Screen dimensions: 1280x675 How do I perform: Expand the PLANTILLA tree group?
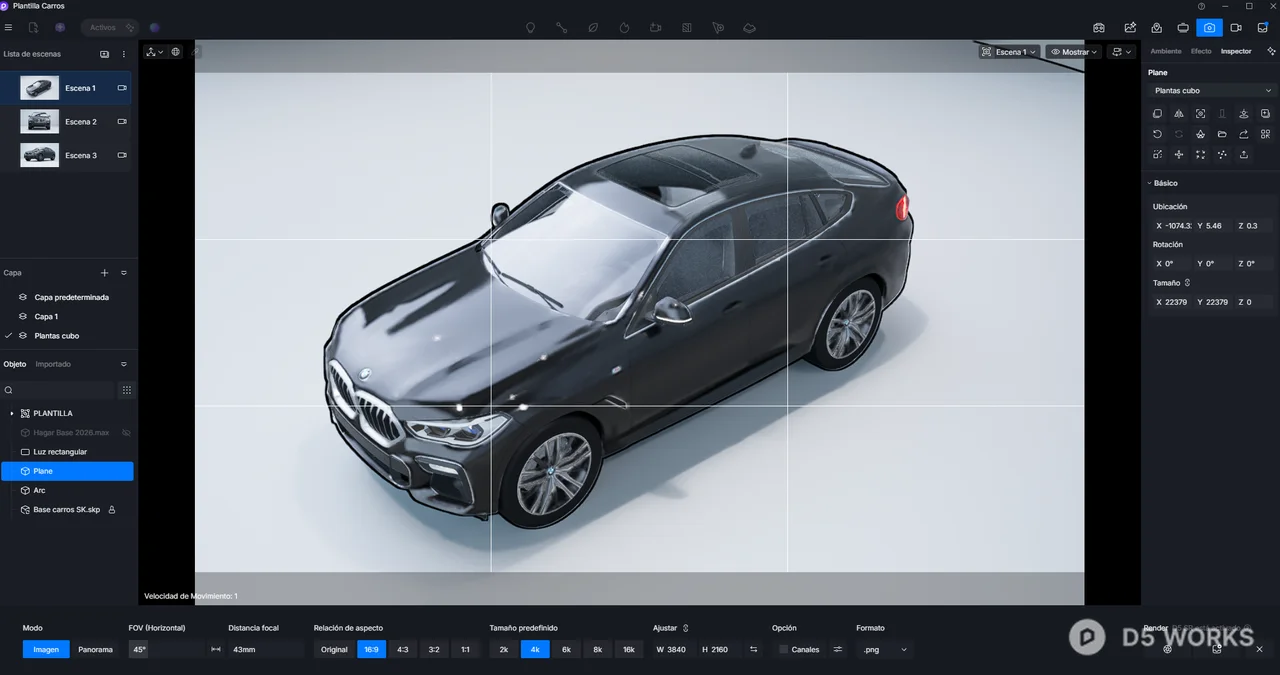pyautogui.click(x=12, y=413)
